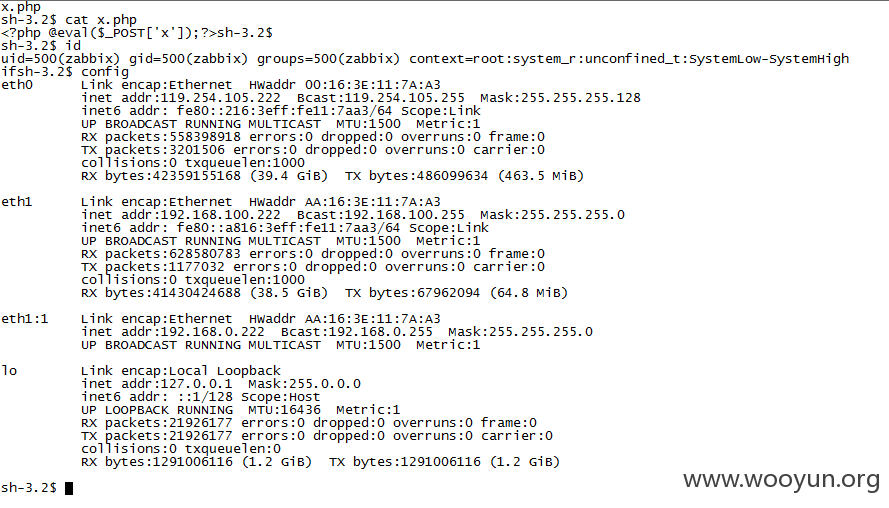Click the inet addr 192.168.100.222
Screen dimensions: 889x508
coord(221,215)
